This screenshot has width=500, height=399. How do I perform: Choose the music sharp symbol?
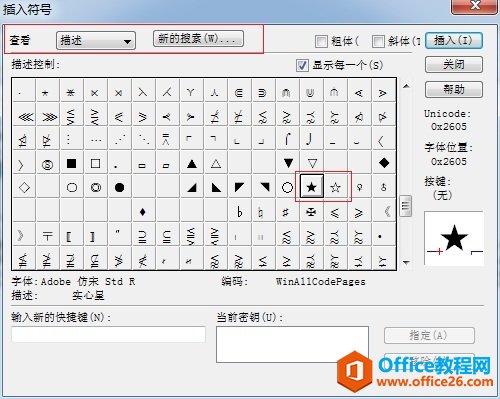point(285,212)
